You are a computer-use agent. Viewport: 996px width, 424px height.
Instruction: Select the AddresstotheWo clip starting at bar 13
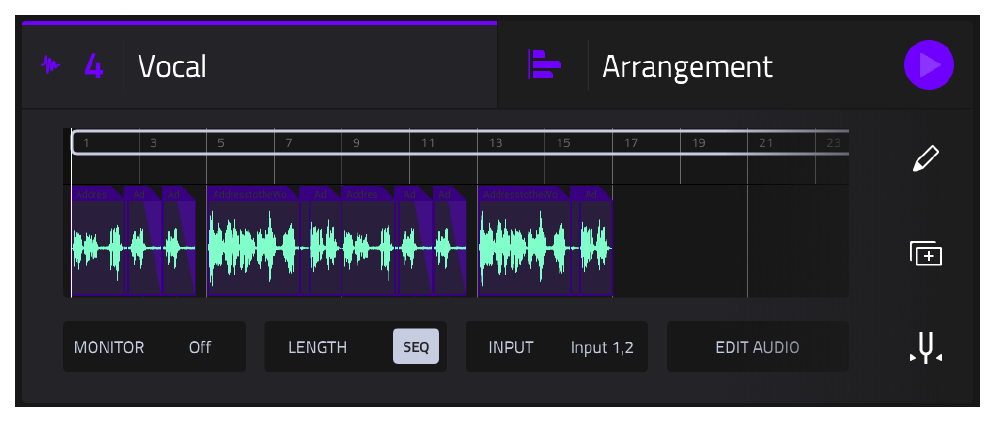pyautogui.click(x=524, y=241)
